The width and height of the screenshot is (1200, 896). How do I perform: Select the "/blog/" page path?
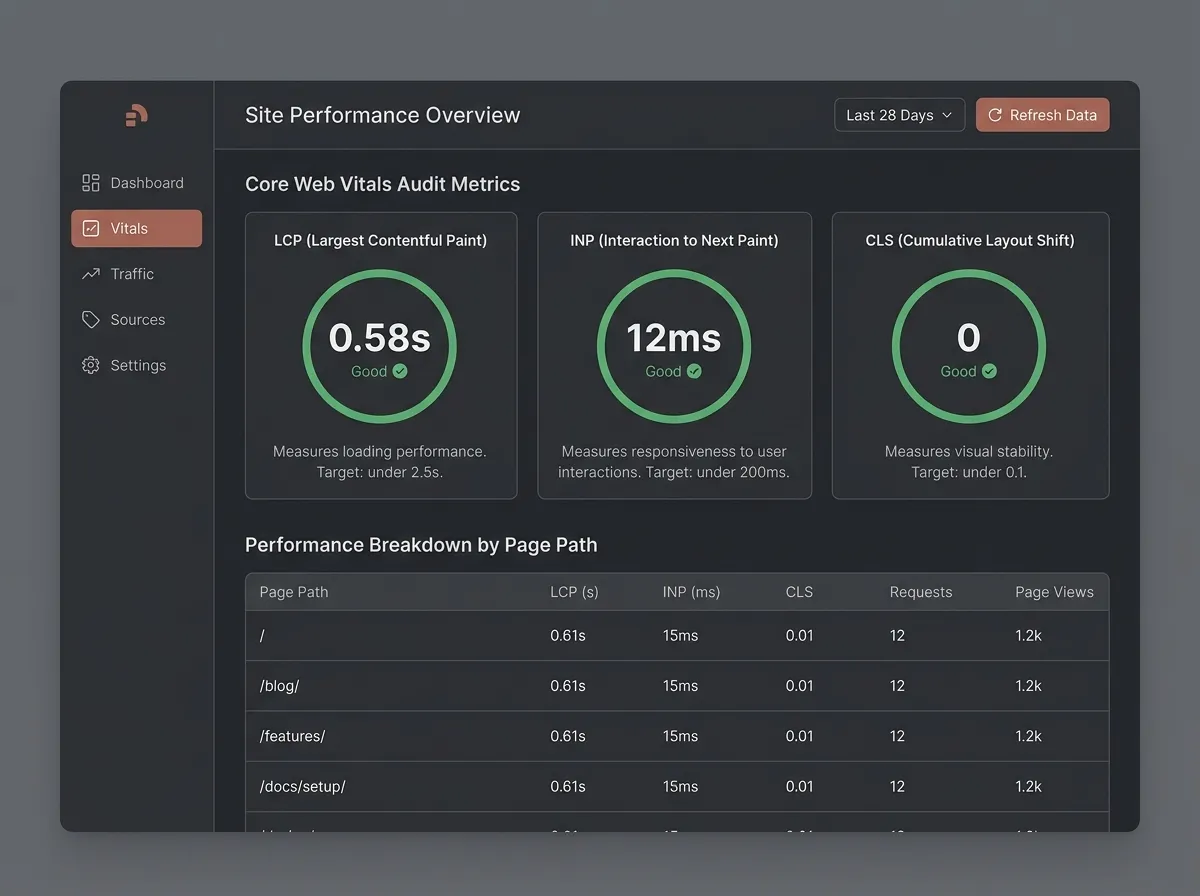(x=279, y=686)
